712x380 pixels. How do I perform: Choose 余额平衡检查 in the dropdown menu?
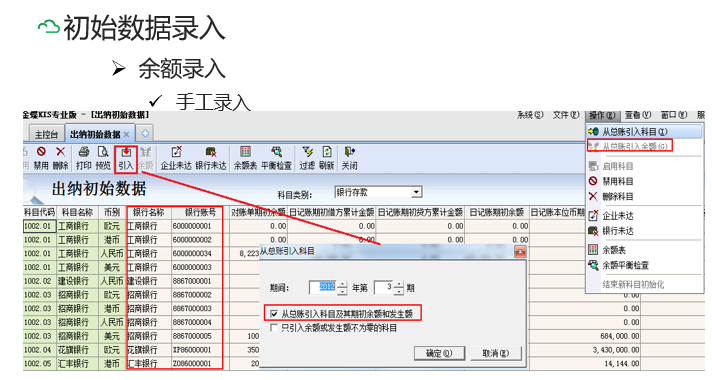(644, 265)
